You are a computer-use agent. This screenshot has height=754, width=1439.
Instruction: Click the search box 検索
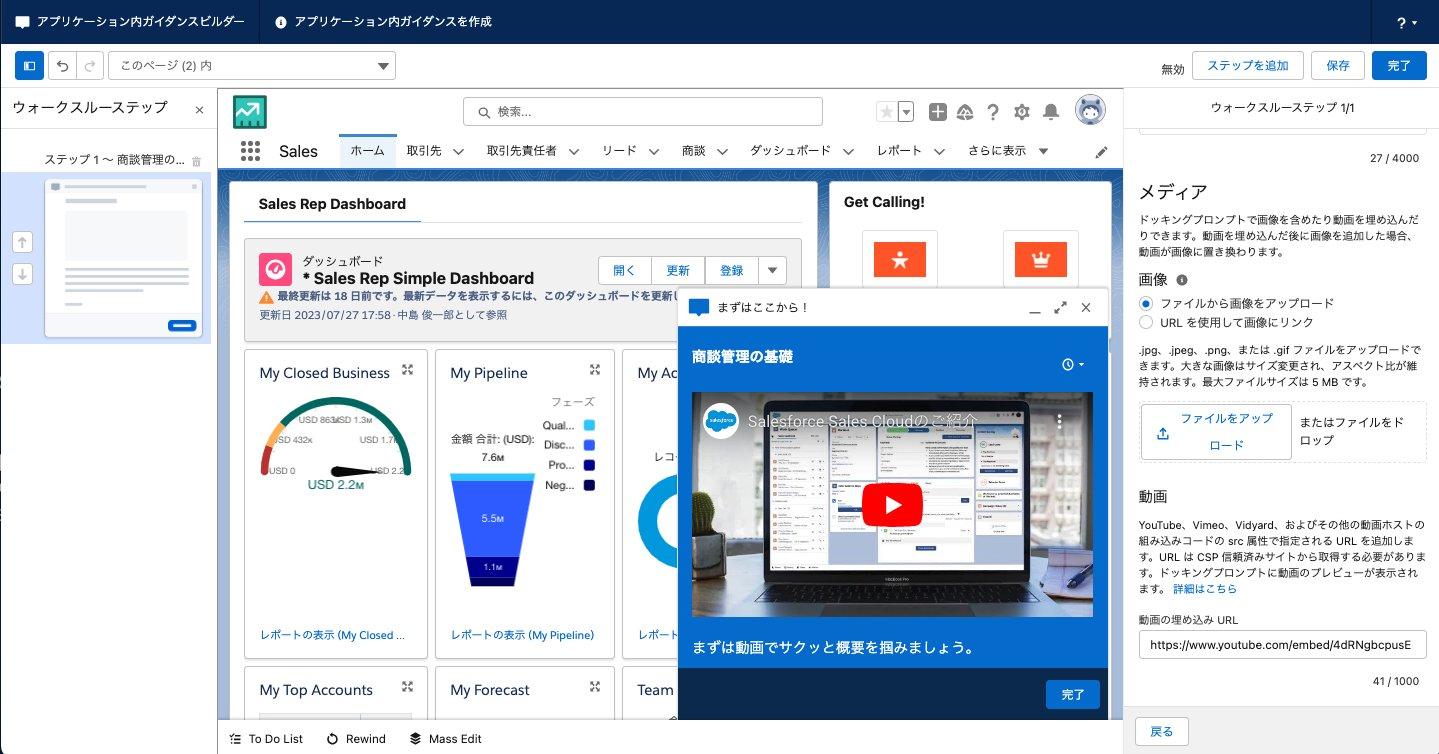(643, 111)
